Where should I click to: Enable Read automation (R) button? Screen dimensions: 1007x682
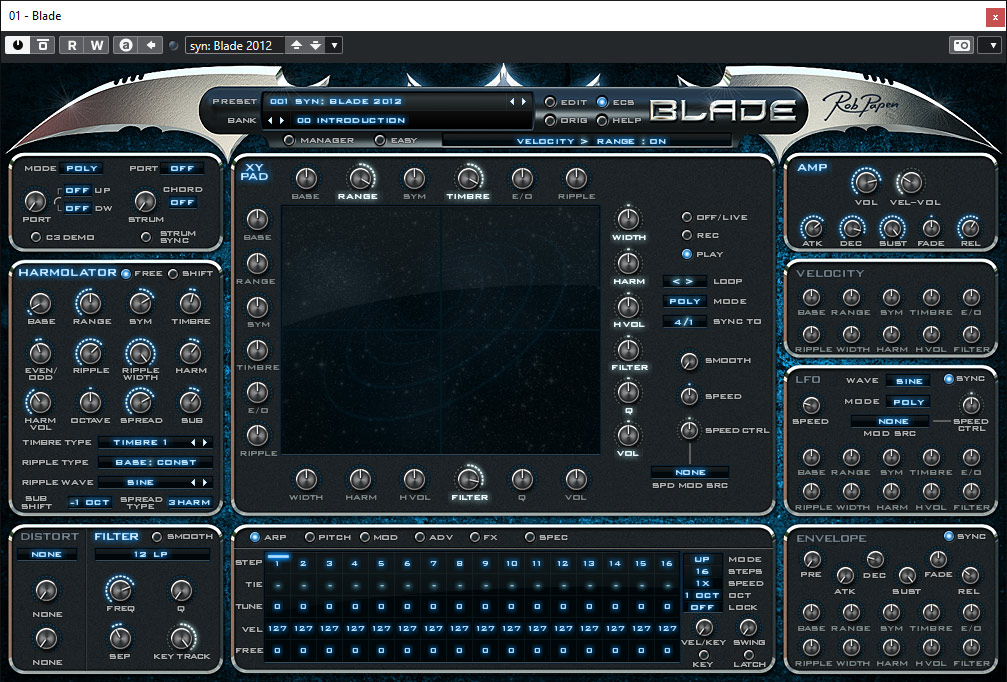click(72, 45)
